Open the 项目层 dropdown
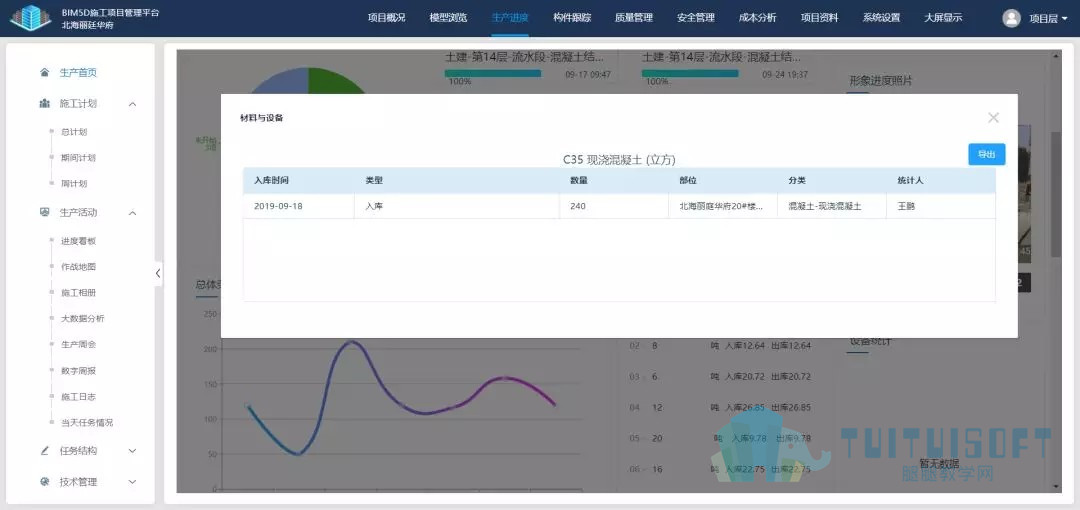 [1048, 19]
